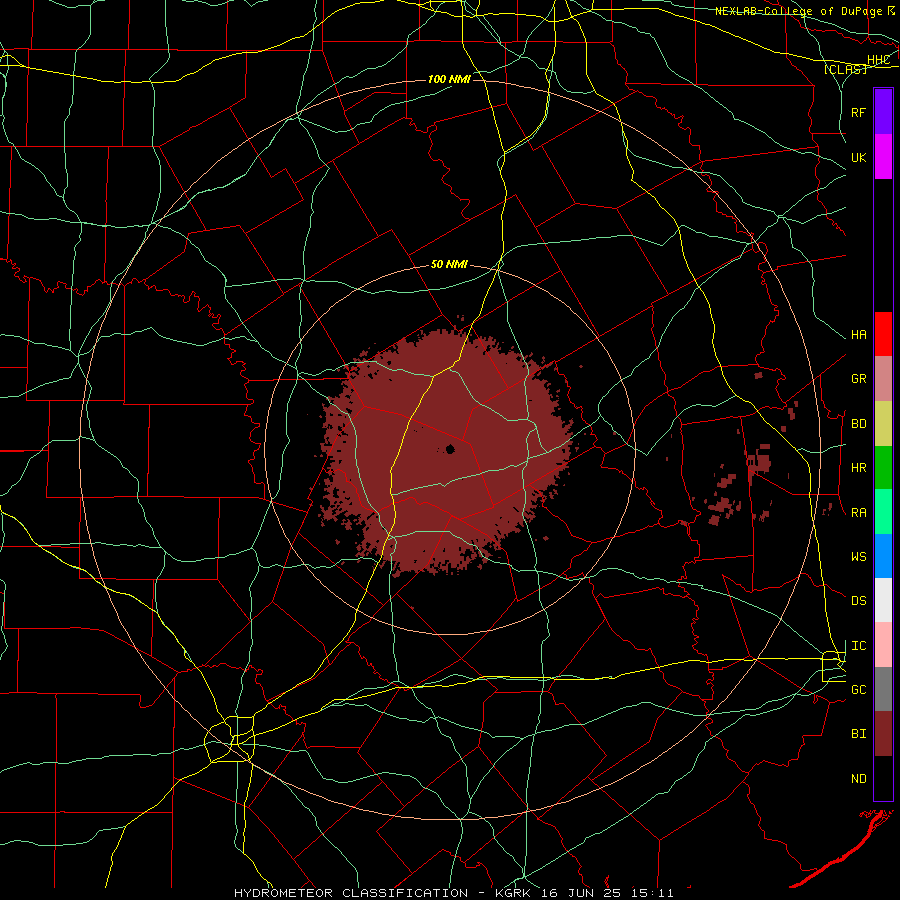Click the BD legend label
This screenshot has height=900, width=900.
pyautogui.click(x=858, y=424)
